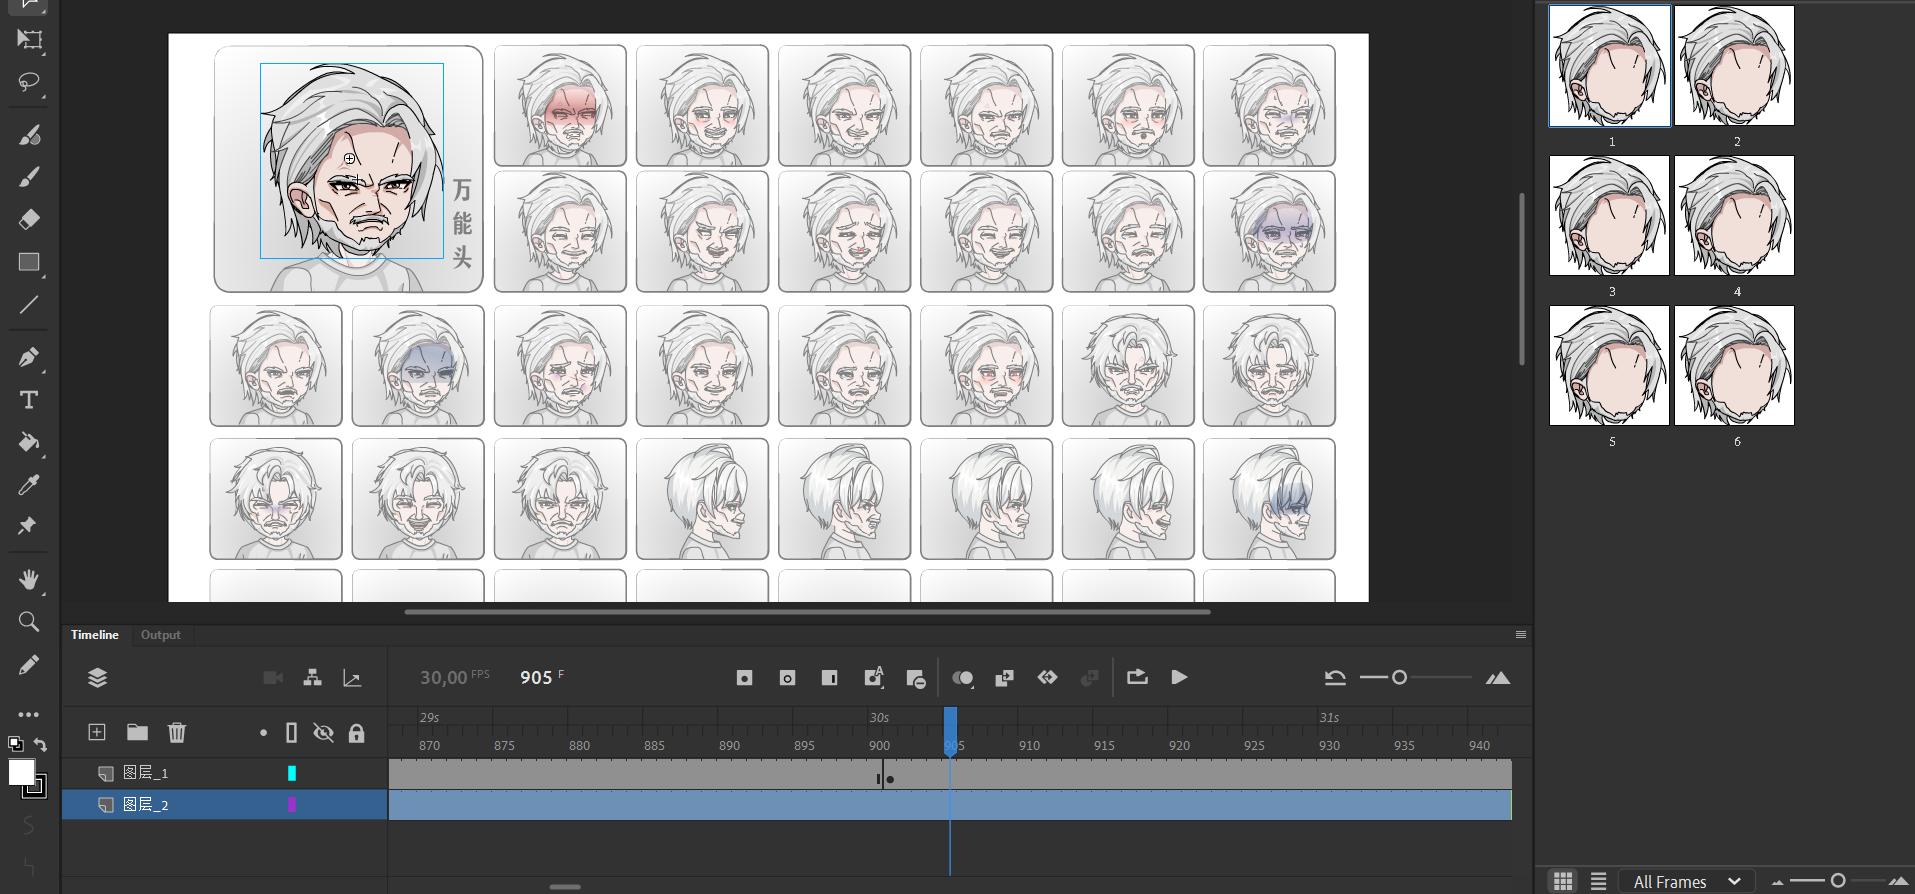Toggle lock all layers padlock
This screenshot has width=1915, height=894.
click(x=356, y=733)
